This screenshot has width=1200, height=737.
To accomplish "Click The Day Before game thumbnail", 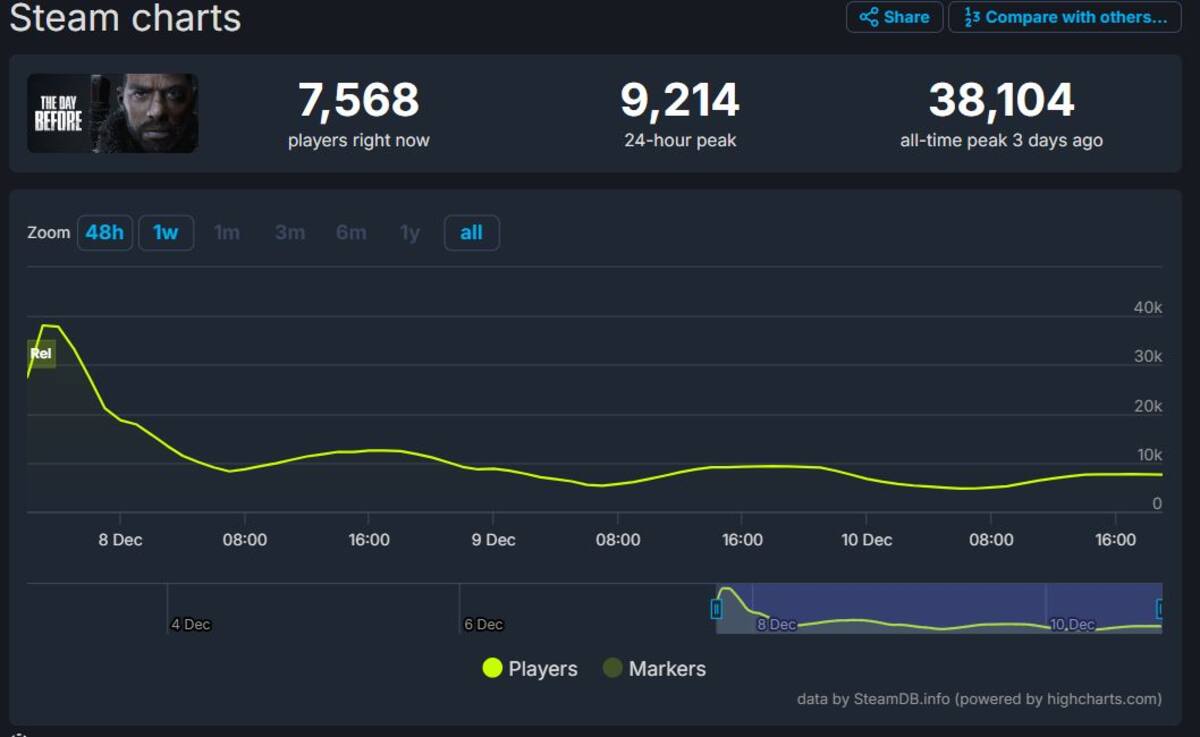I will pyautogui.click(x=112, y=113).
